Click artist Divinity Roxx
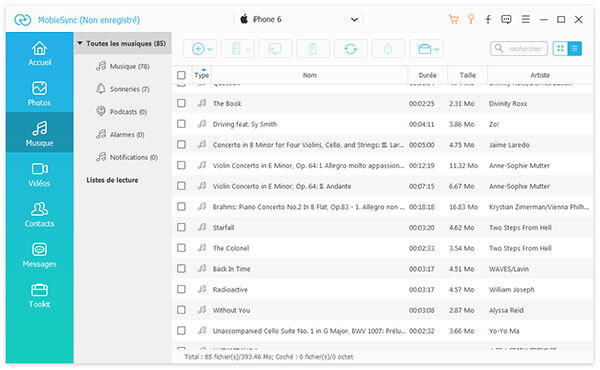 (508, 103)
